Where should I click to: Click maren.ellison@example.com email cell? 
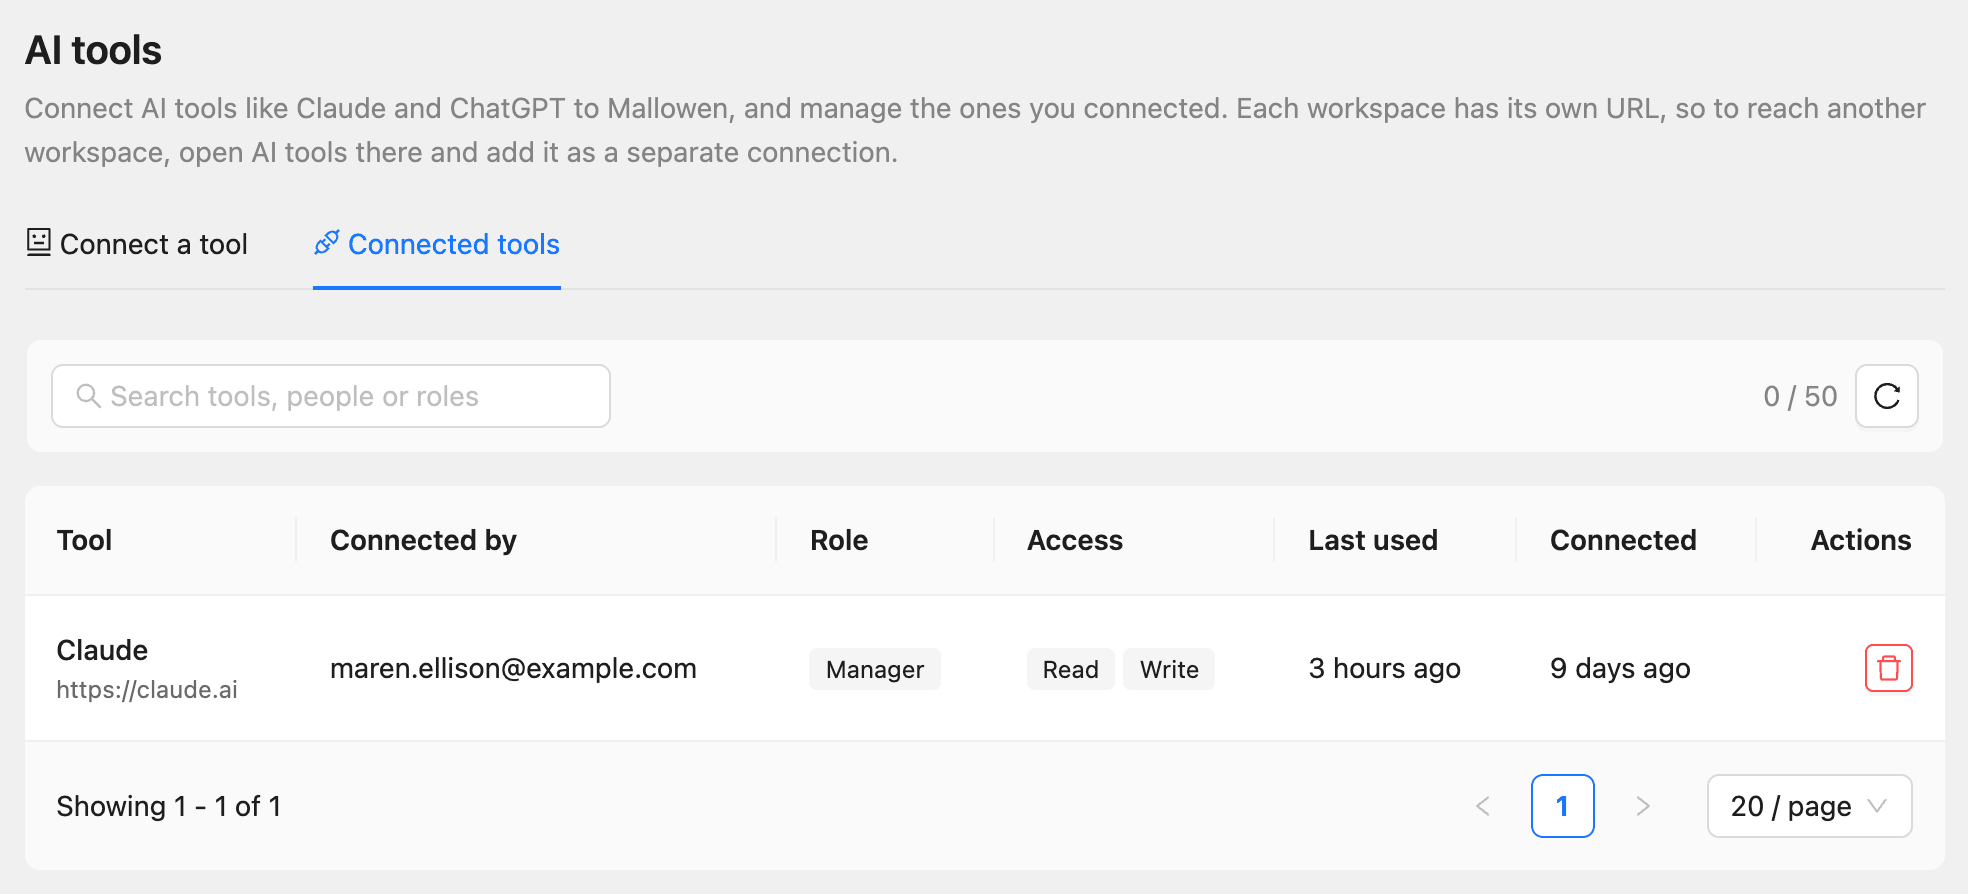point(513,668)
